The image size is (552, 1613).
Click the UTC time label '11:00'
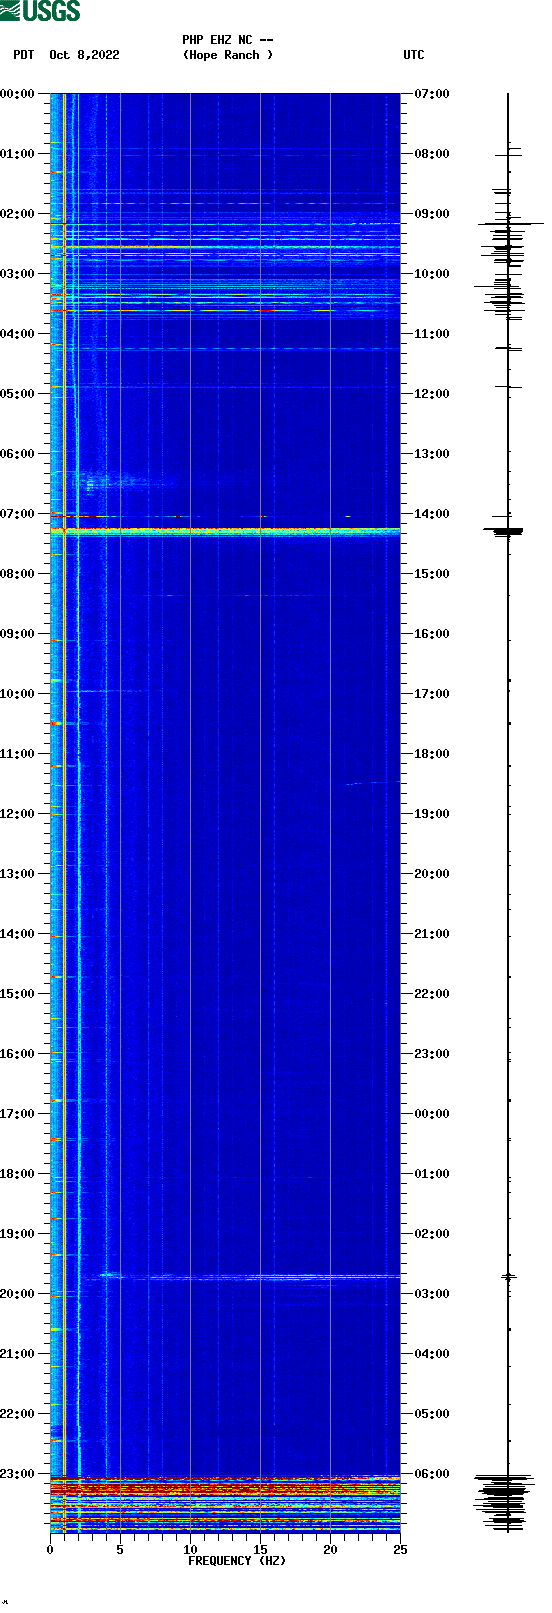click(432, 334)
